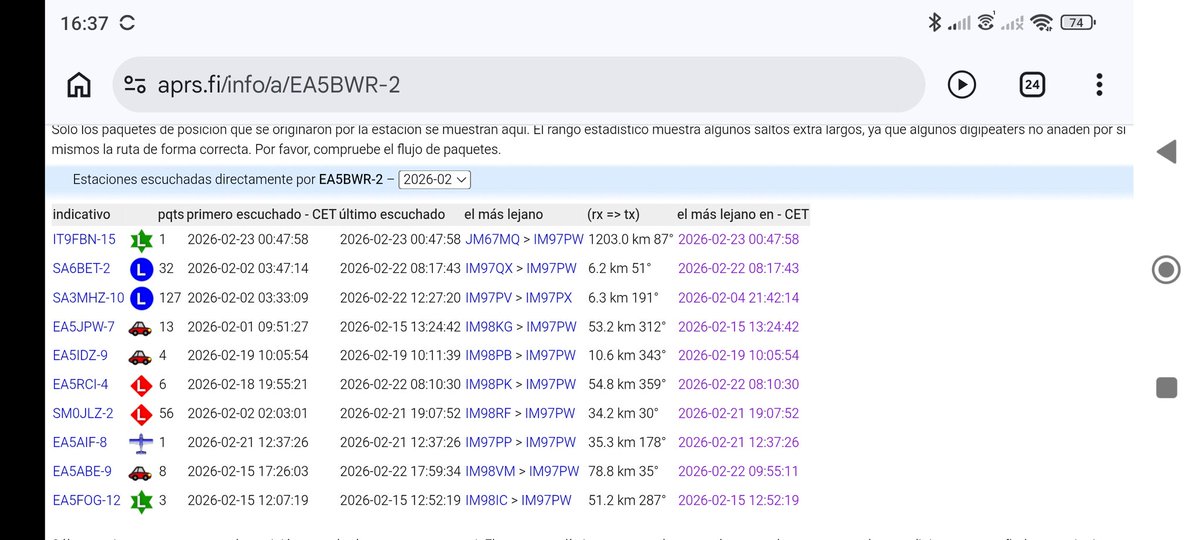Open station link EA5FOG-12

(86, 501)
